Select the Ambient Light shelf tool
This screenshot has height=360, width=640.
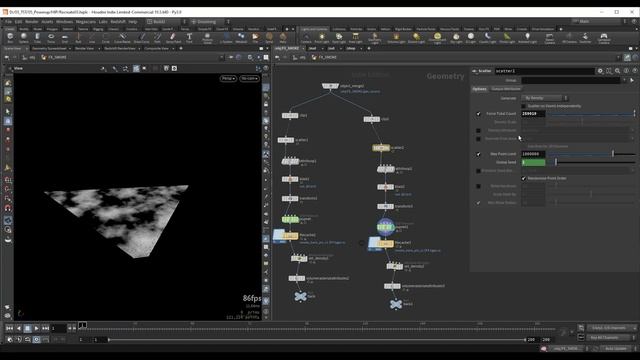point(527,38)
